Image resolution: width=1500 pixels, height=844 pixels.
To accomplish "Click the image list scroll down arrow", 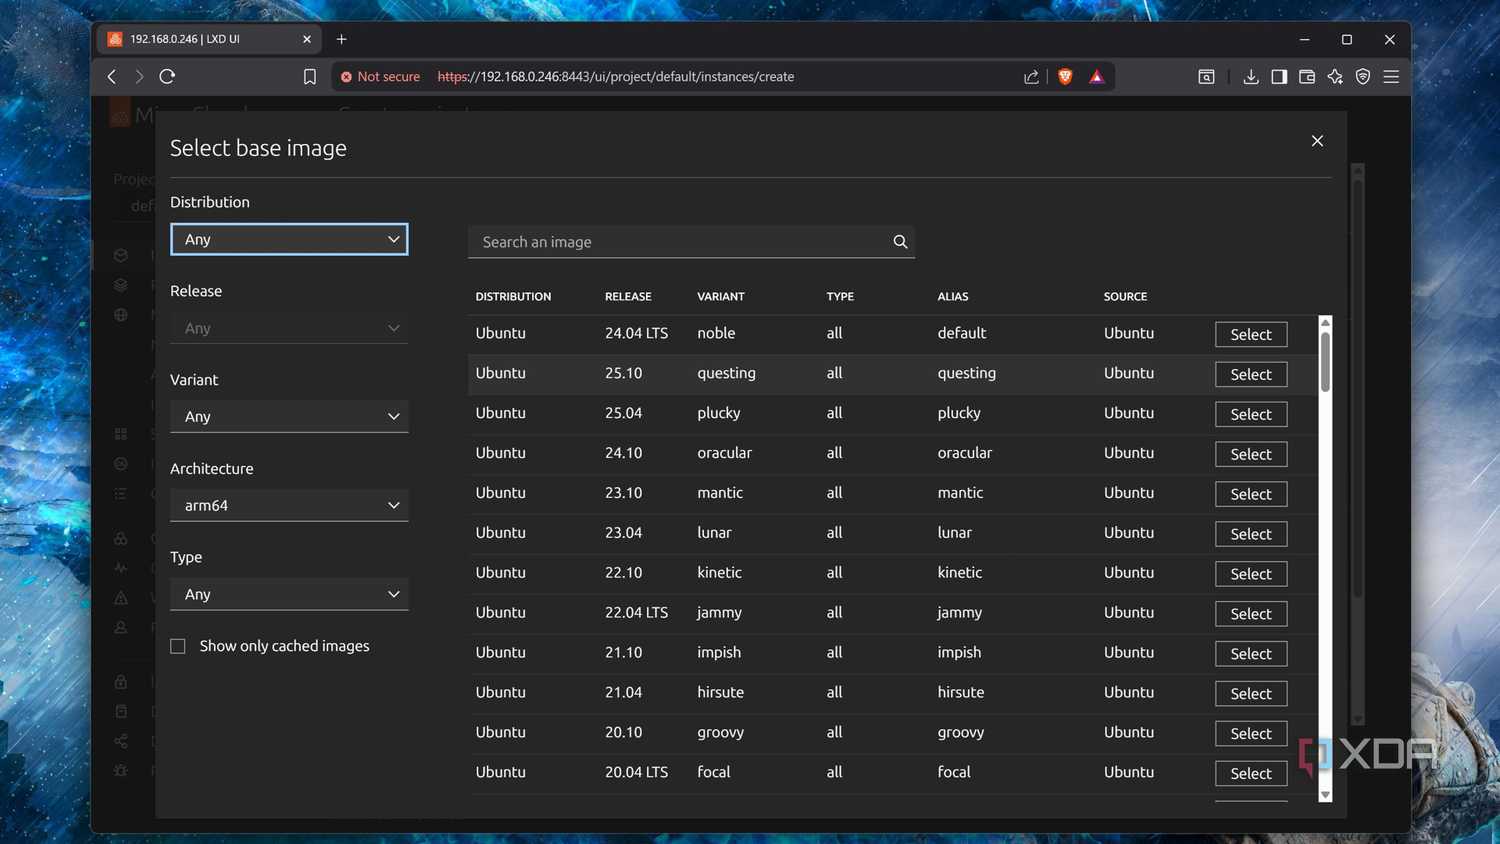I will pos(1325,795).
